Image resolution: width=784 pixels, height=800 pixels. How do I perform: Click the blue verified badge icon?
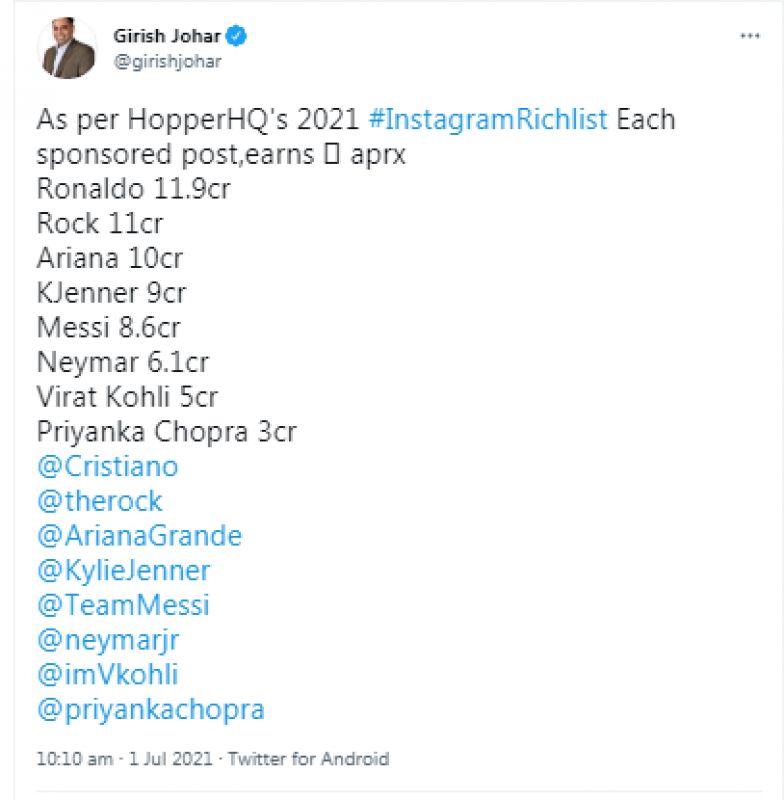pyautogui.click(x=237, y=37)
